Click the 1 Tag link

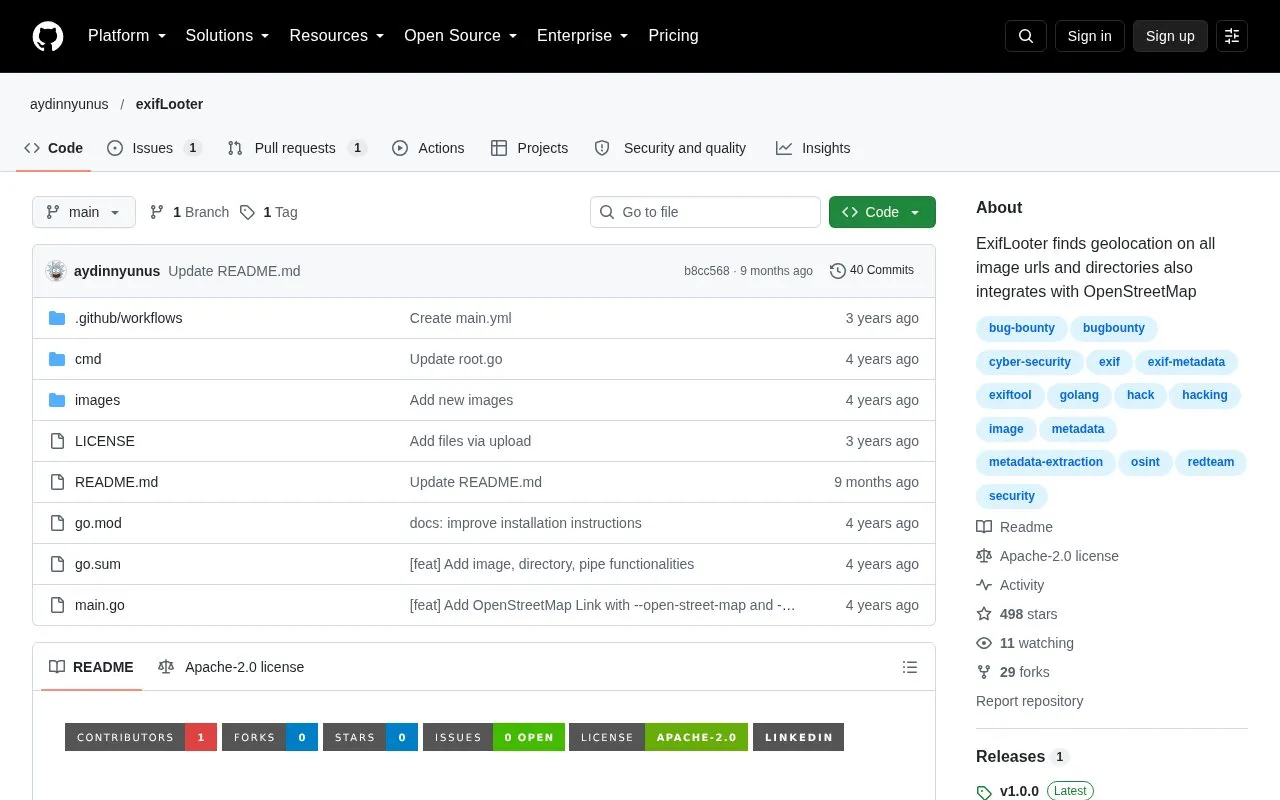tap(269, 212)
